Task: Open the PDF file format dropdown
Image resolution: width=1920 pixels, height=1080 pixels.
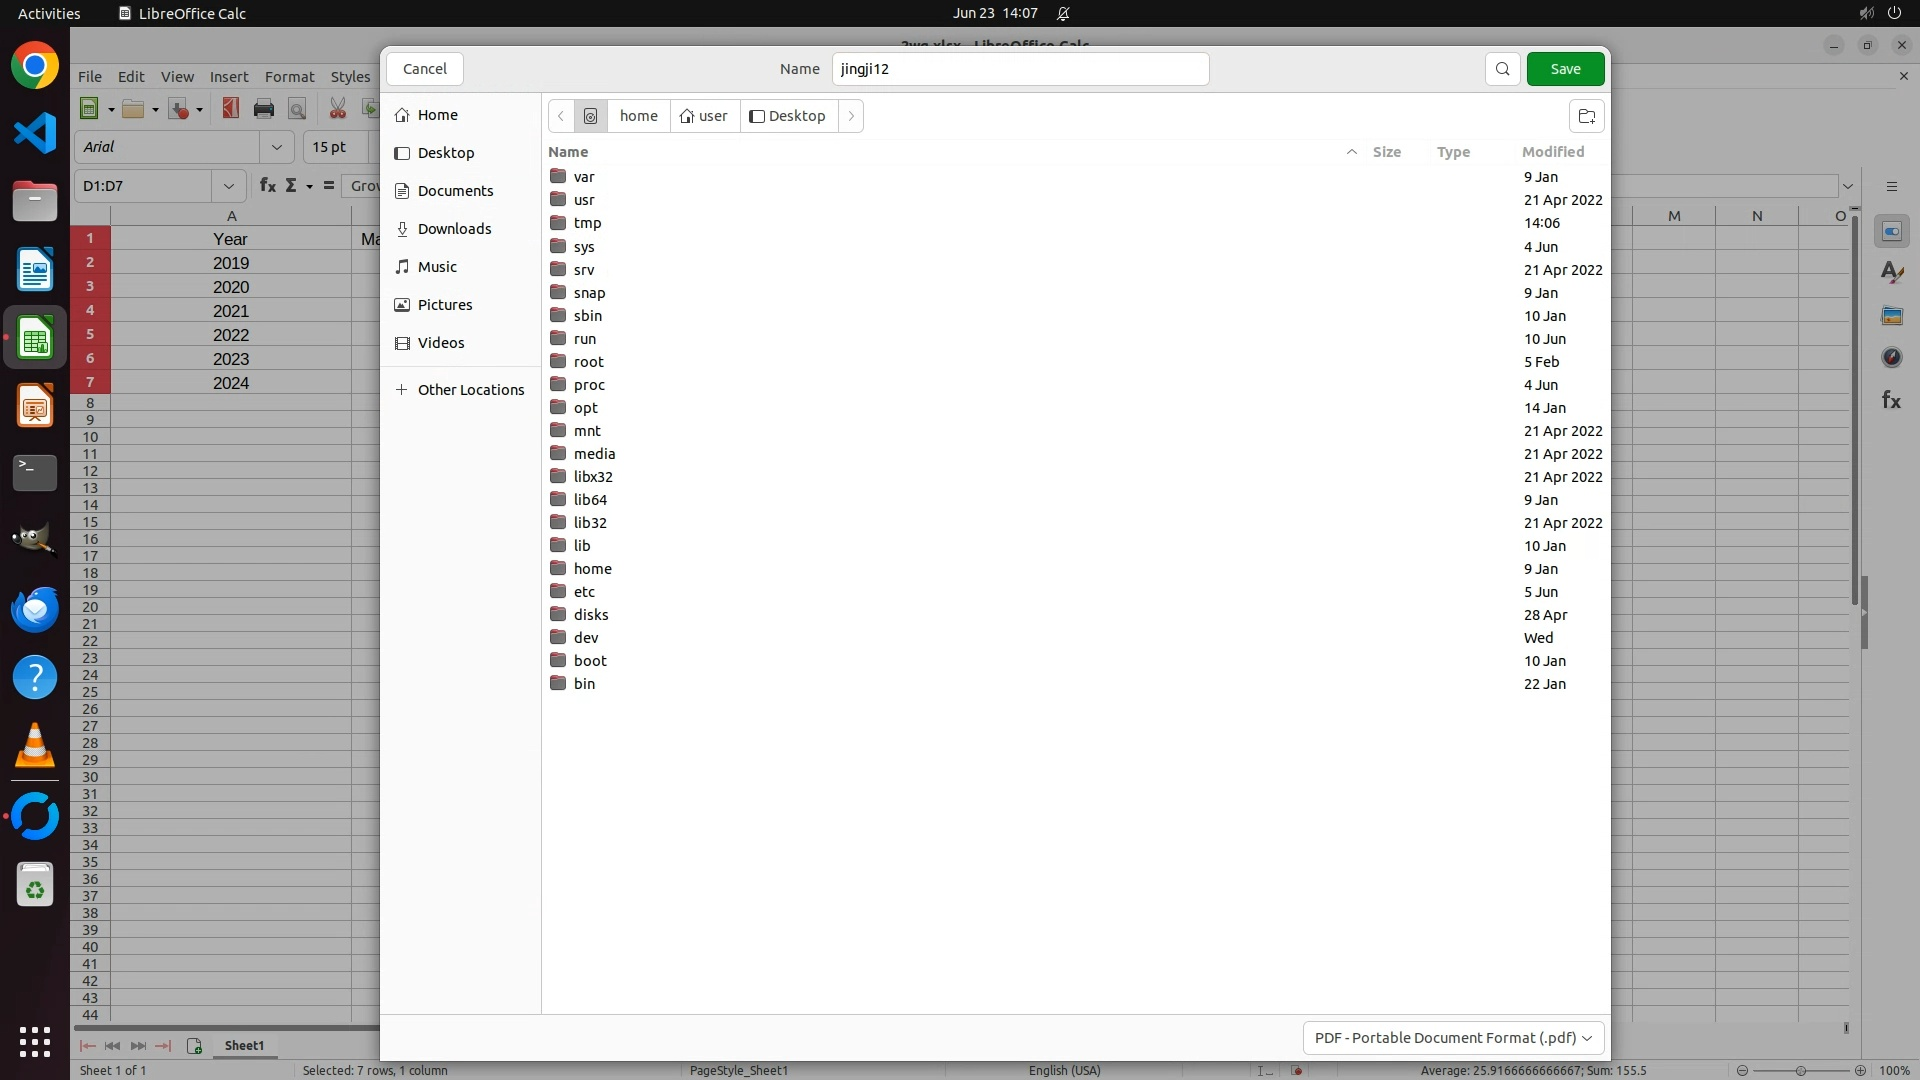Action: coord(1453,1038)
